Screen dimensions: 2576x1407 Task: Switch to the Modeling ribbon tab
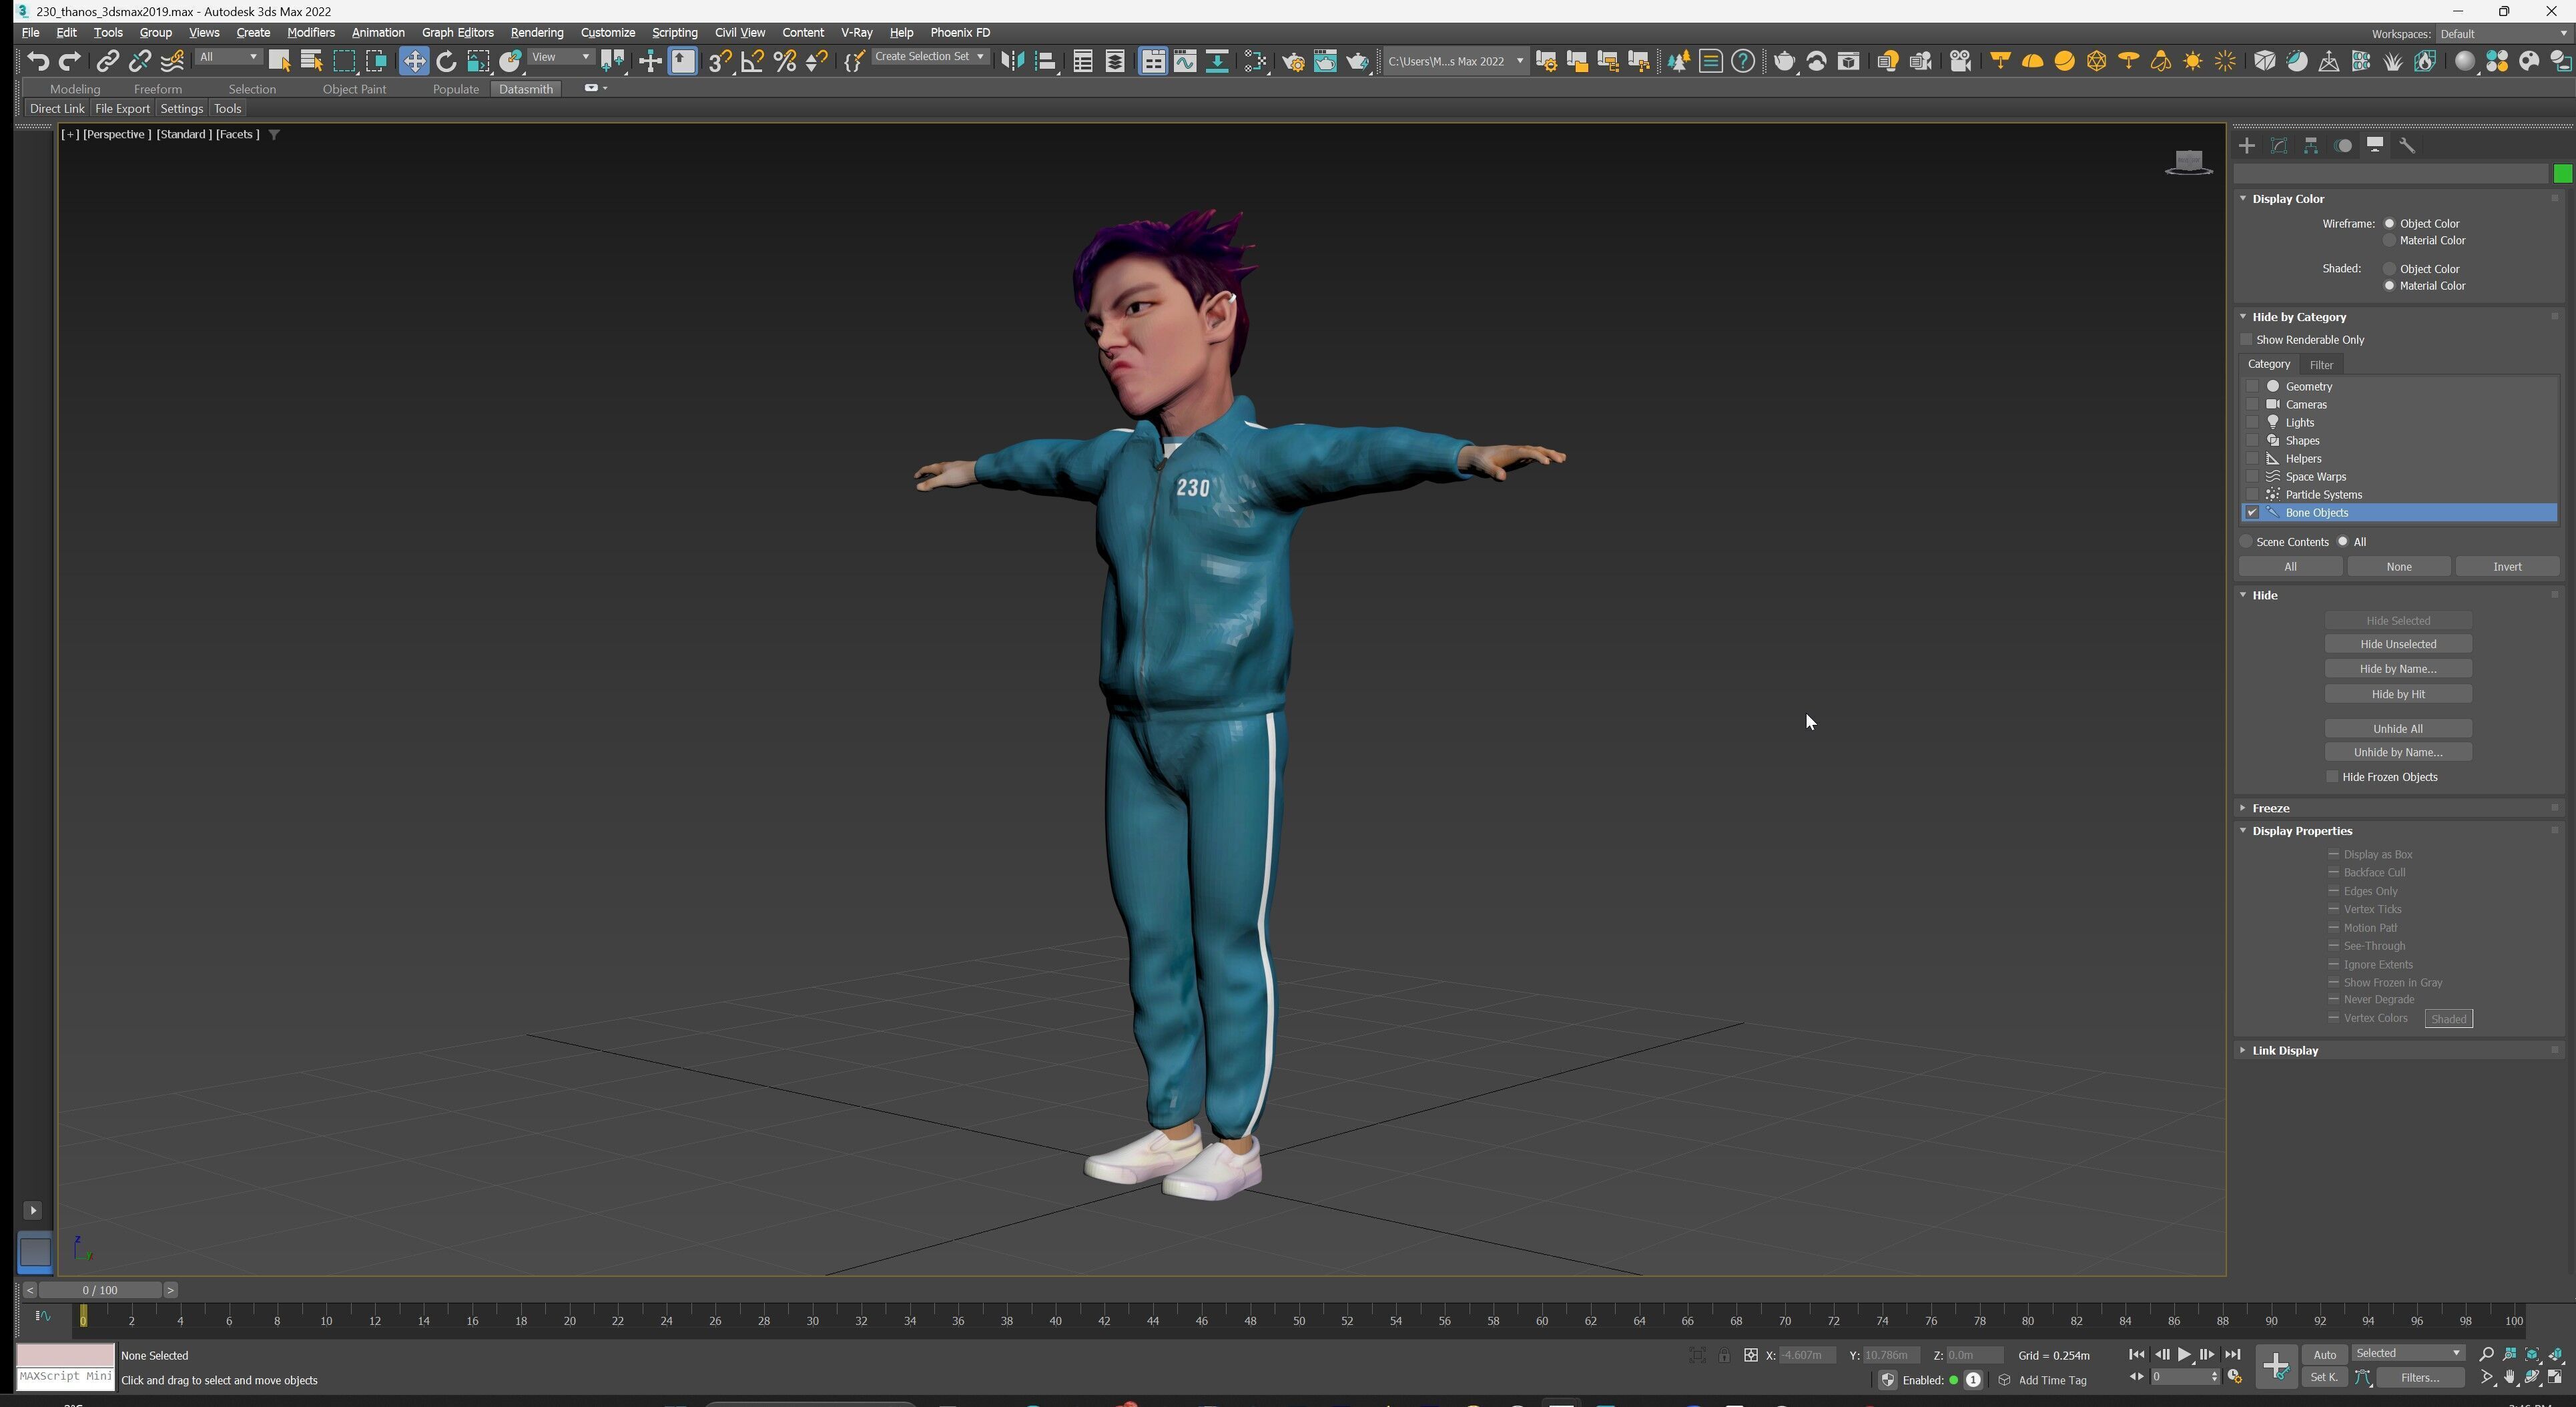pos(75,89)
